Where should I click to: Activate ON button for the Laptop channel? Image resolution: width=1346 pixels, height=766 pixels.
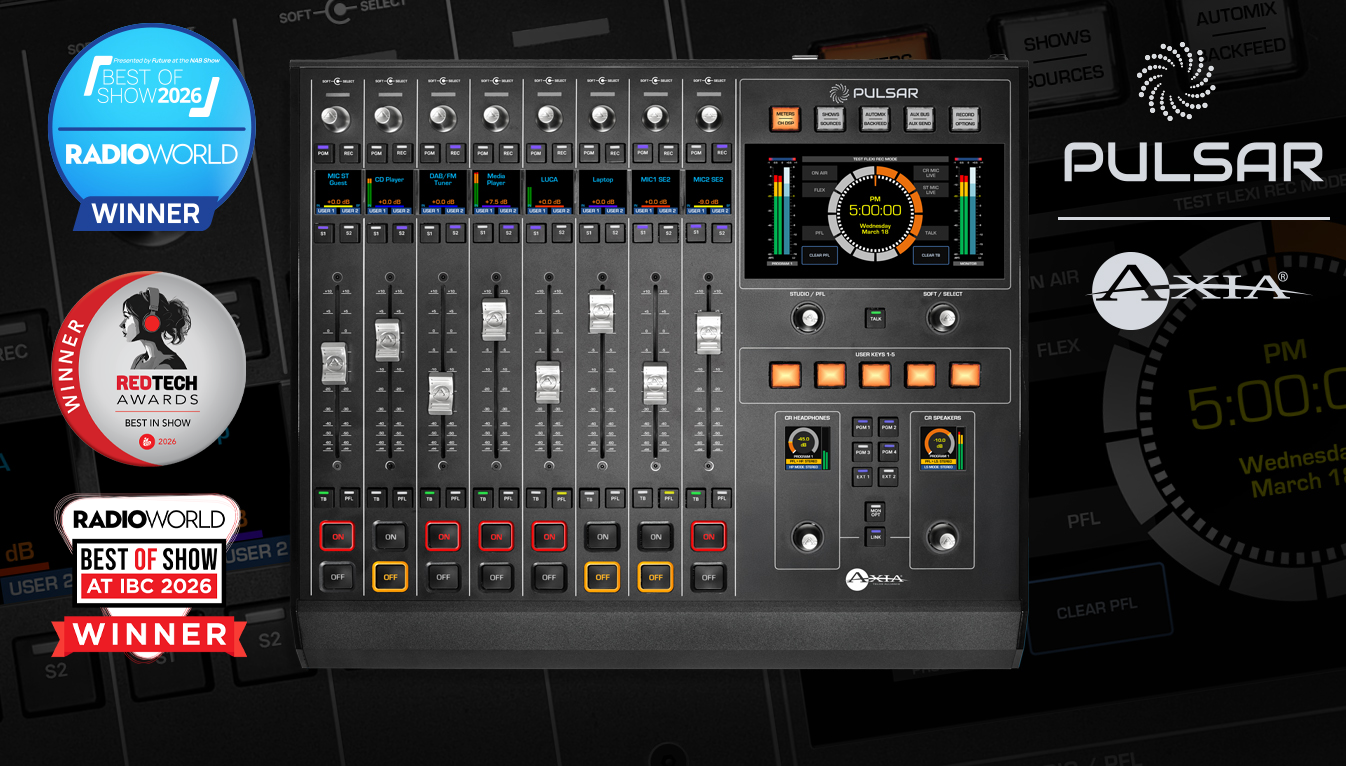point(602,536)
